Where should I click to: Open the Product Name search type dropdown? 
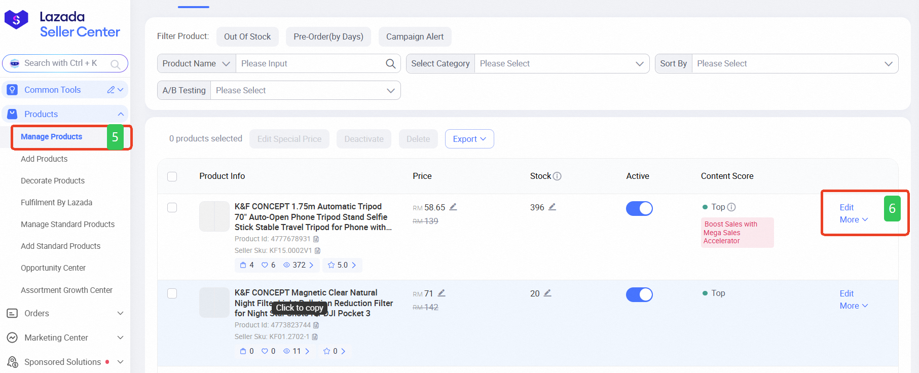coord(196,63)
